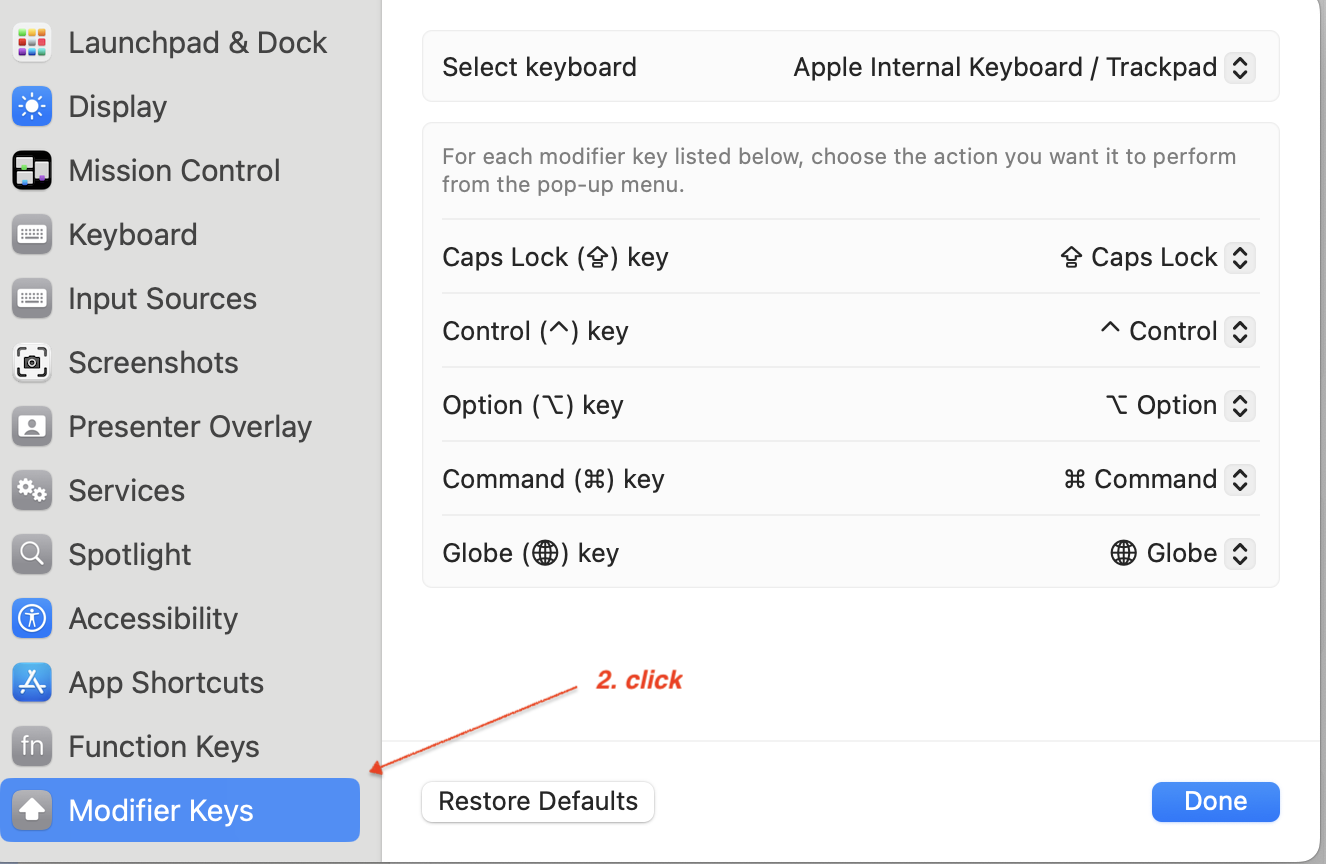Select the Keyboard sidebar item
The image size is (1326, 864).
point(133,234)
